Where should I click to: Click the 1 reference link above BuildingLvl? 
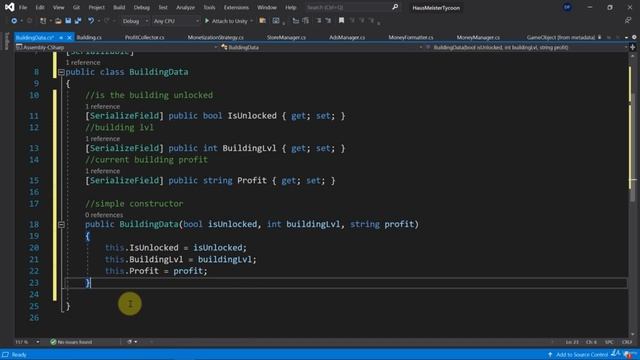[102, 139]
